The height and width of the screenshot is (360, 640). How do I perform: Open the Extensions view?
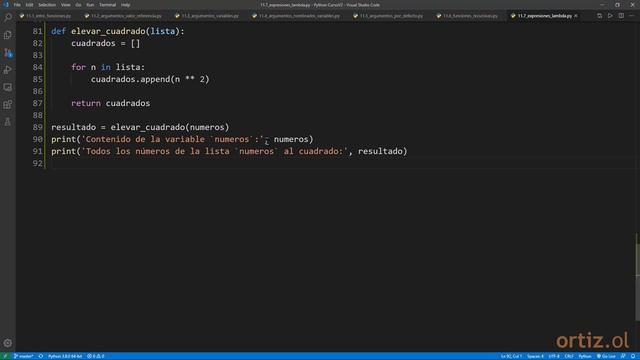click(8, 105)
